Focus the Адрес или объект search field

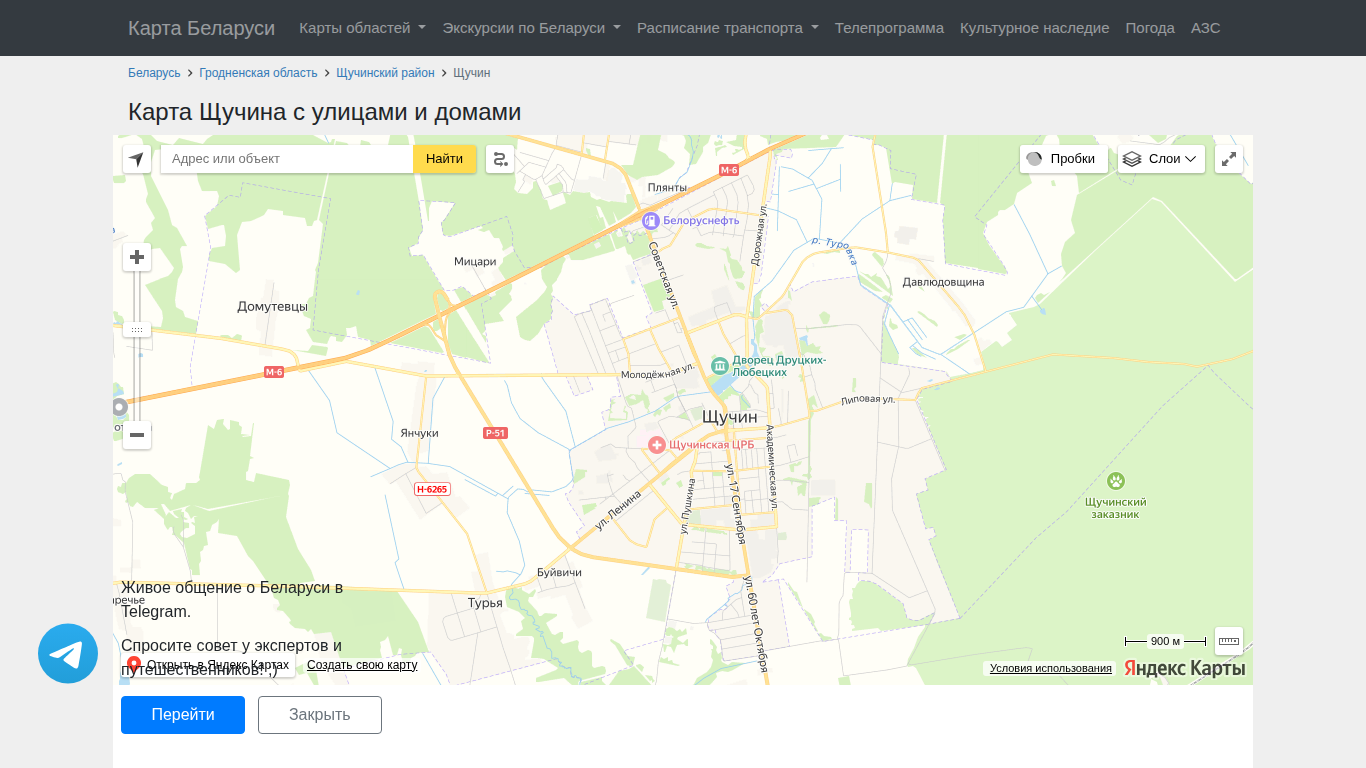point(287,159)
